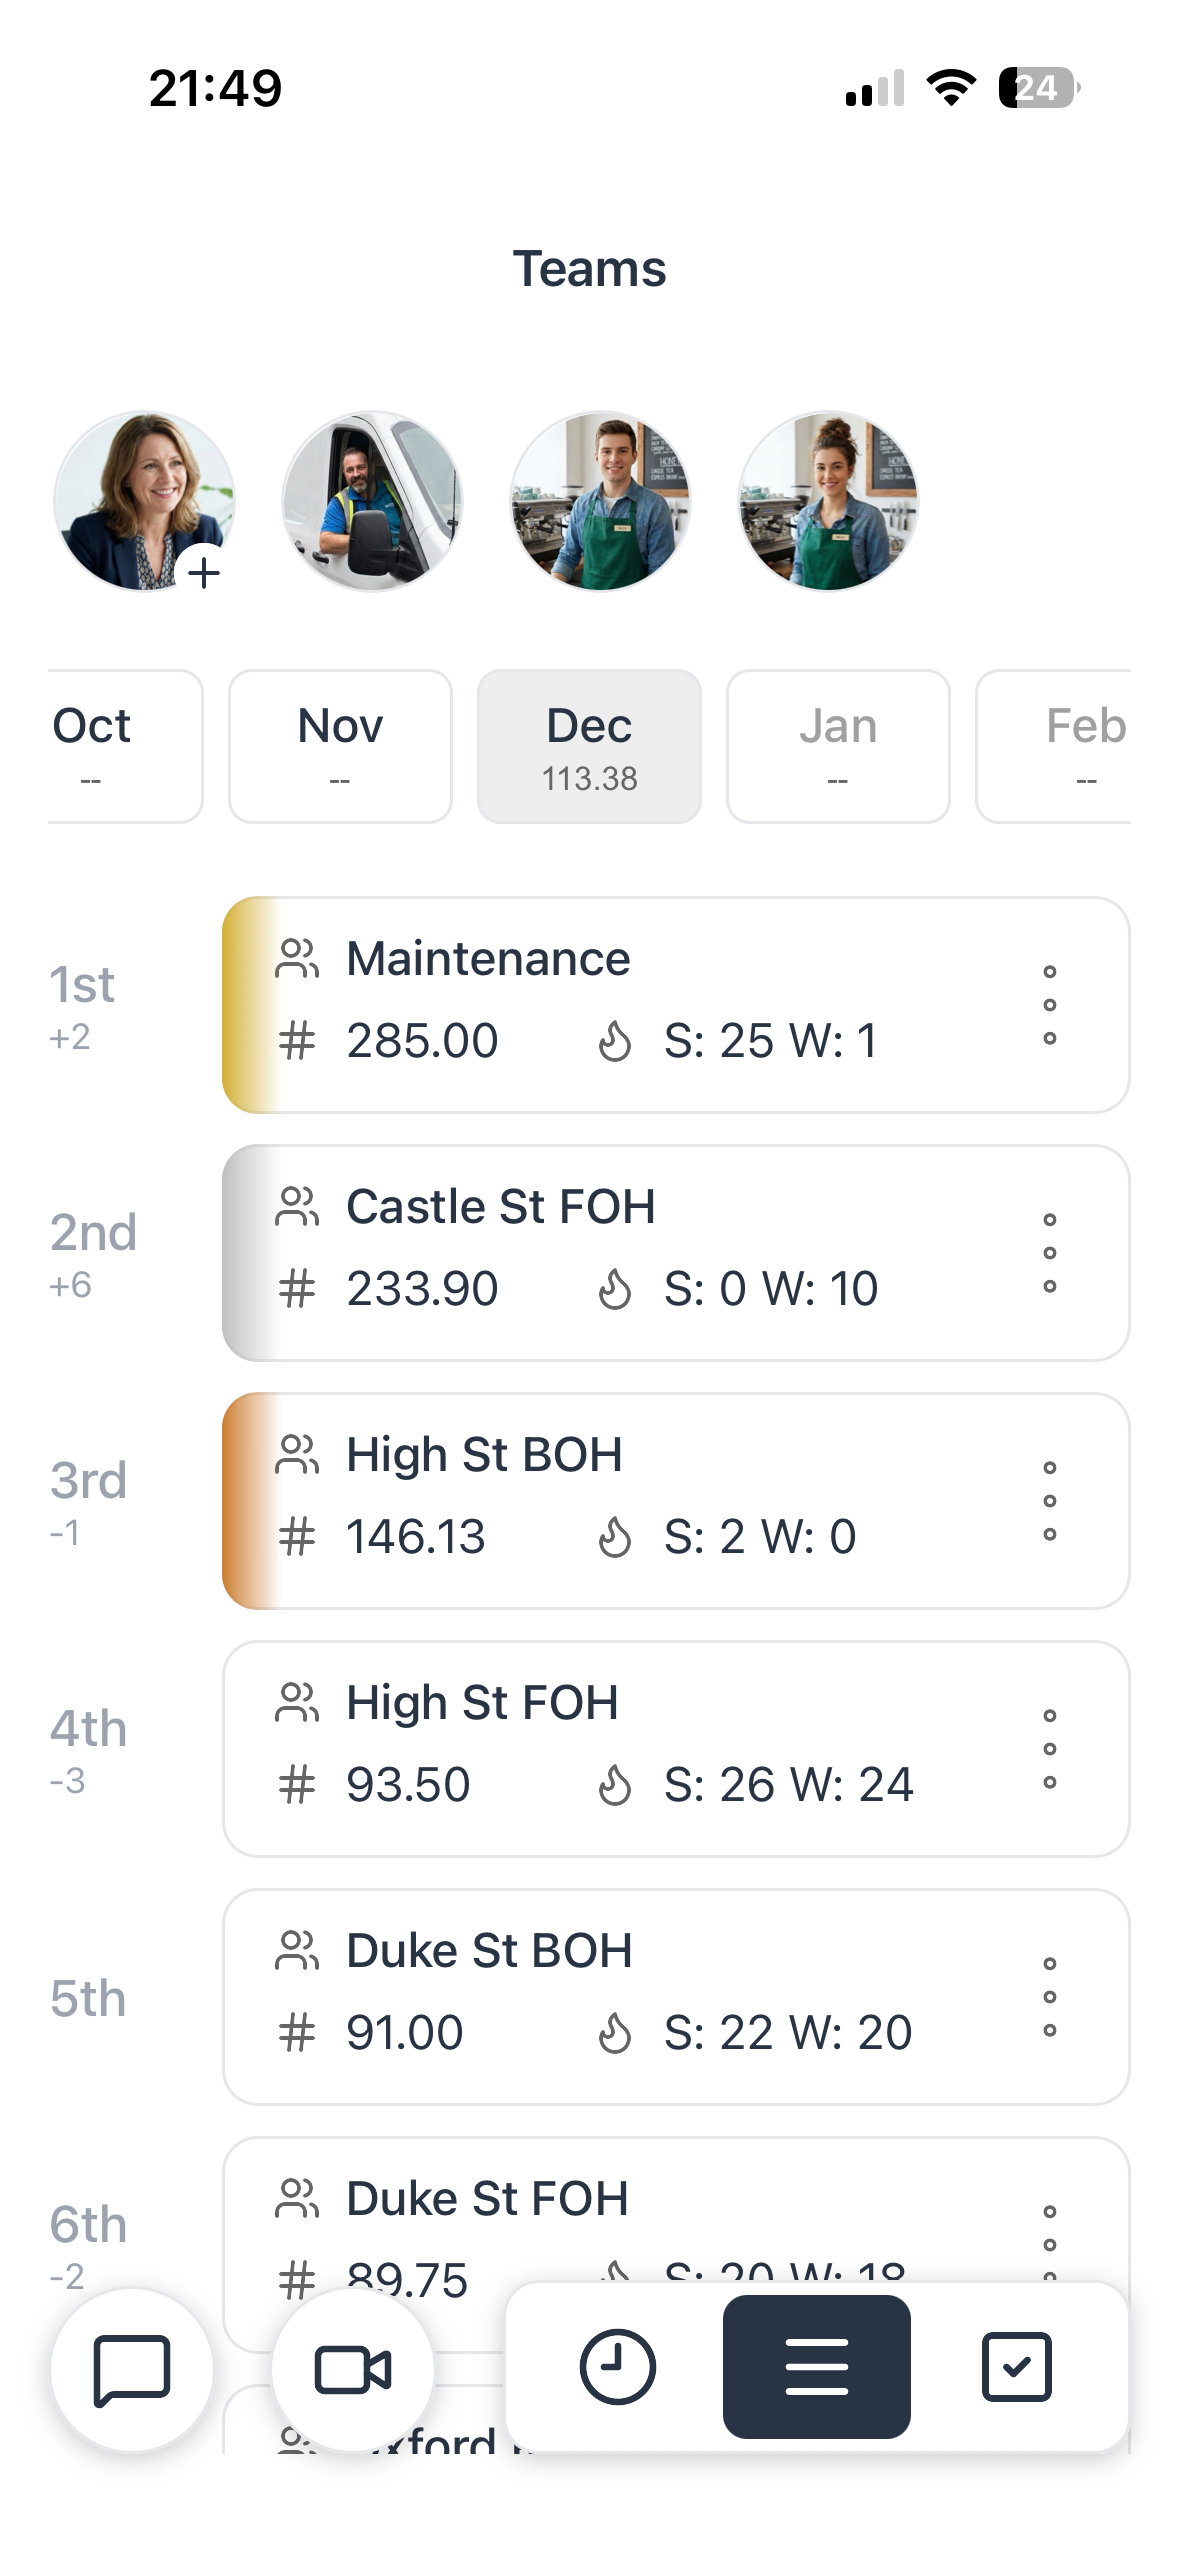
Task: Open more options for High St FOH
Action: coord(1049,1749)
